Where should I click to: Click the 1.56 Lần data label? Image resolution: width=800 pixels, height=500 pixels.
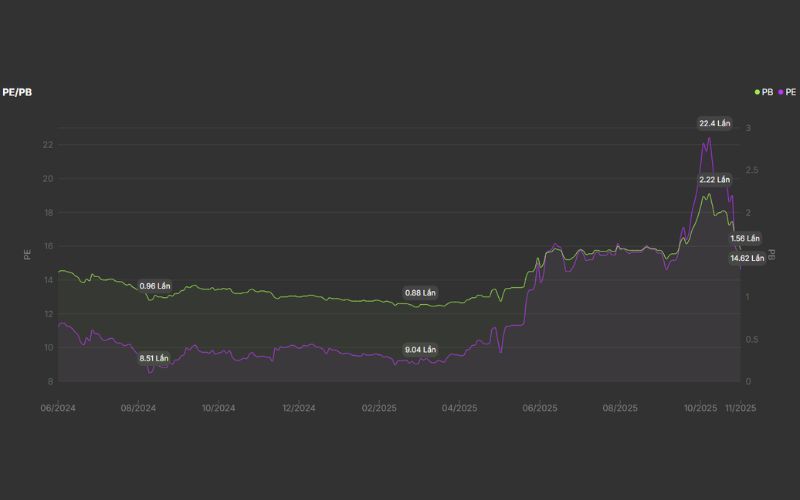click(x=745, y=238)
